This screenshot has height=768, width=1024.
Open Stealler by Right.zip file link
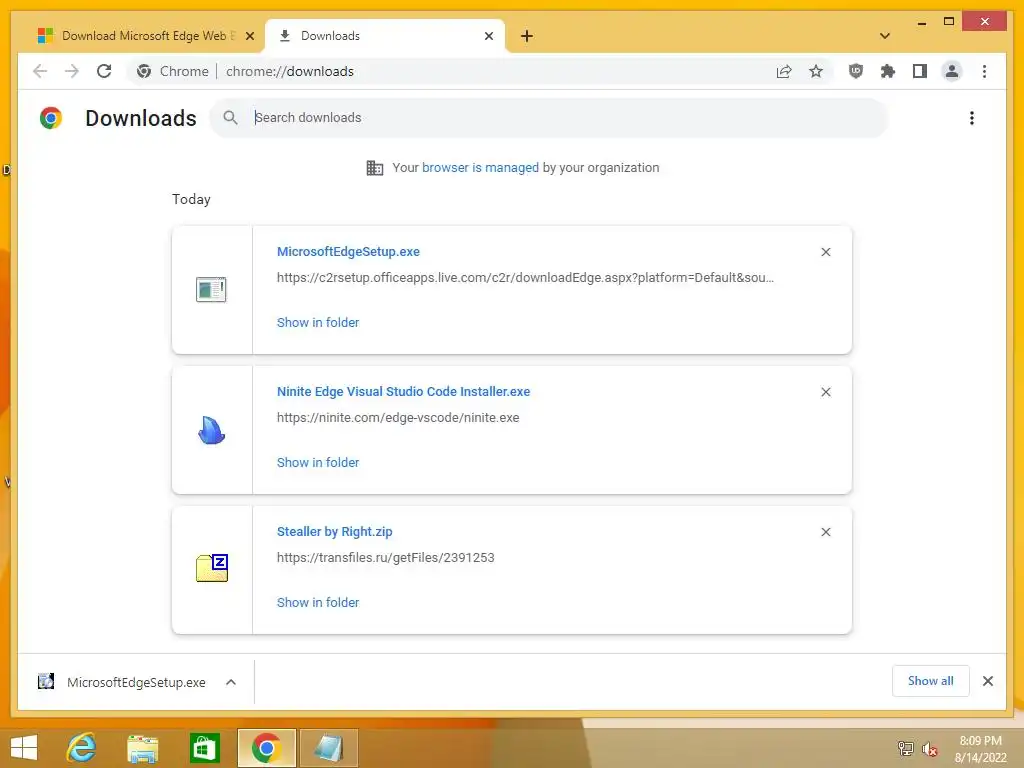point(334,532)
